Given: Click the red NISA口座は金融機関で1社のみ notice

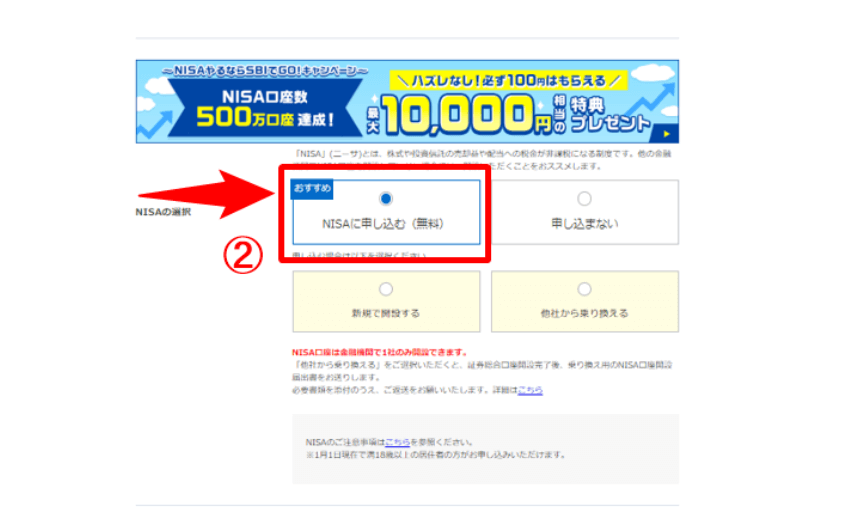Looking at the screenshot, I should point(380,352).
